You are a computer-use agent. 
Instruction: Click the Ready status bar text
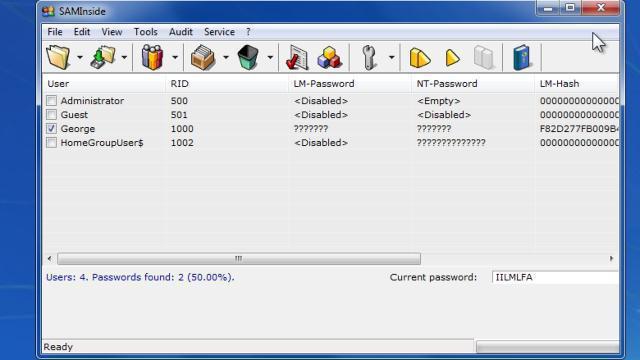58,347
